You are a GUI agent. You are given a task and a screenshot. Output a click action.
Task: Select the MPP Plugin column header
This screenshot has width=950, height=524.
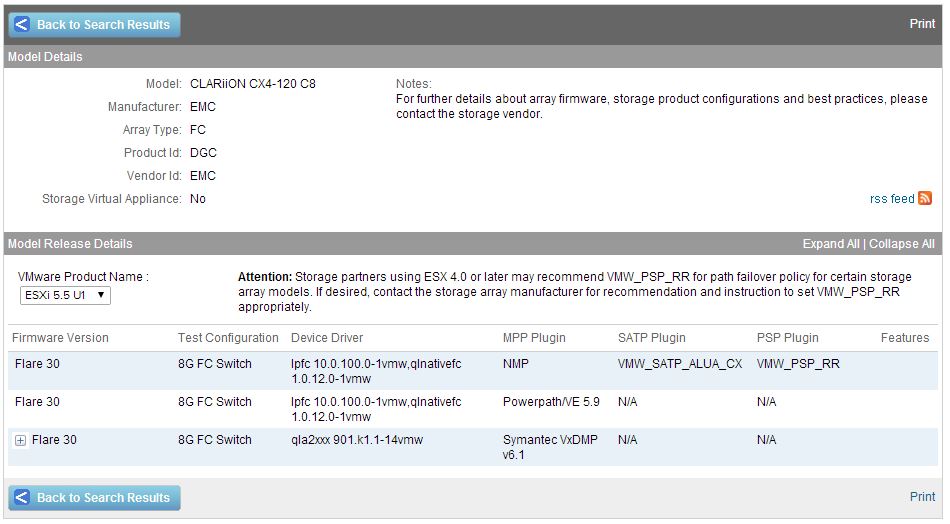tap(534, 337)
